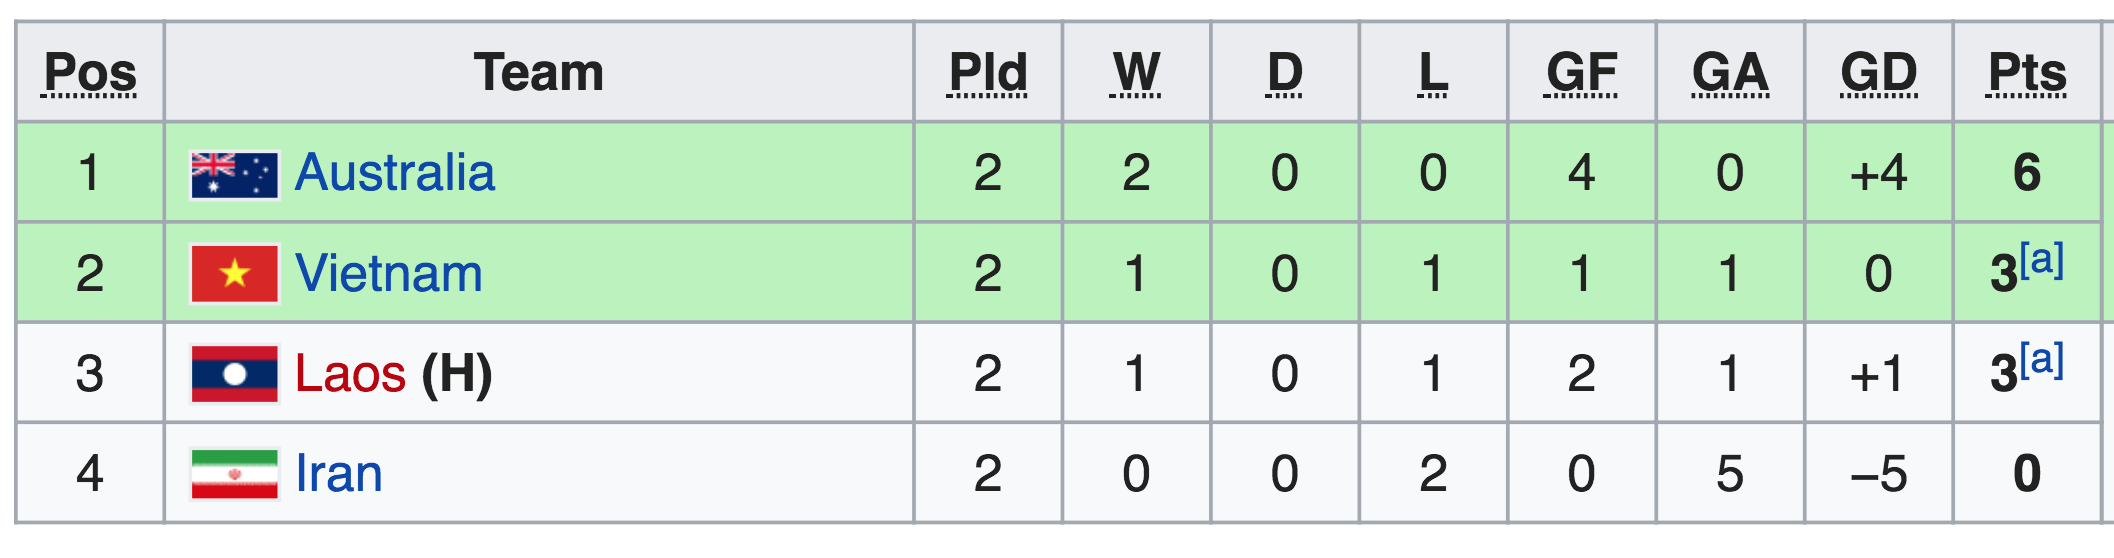Click the D column header abbreviation

pos(1285,73)
